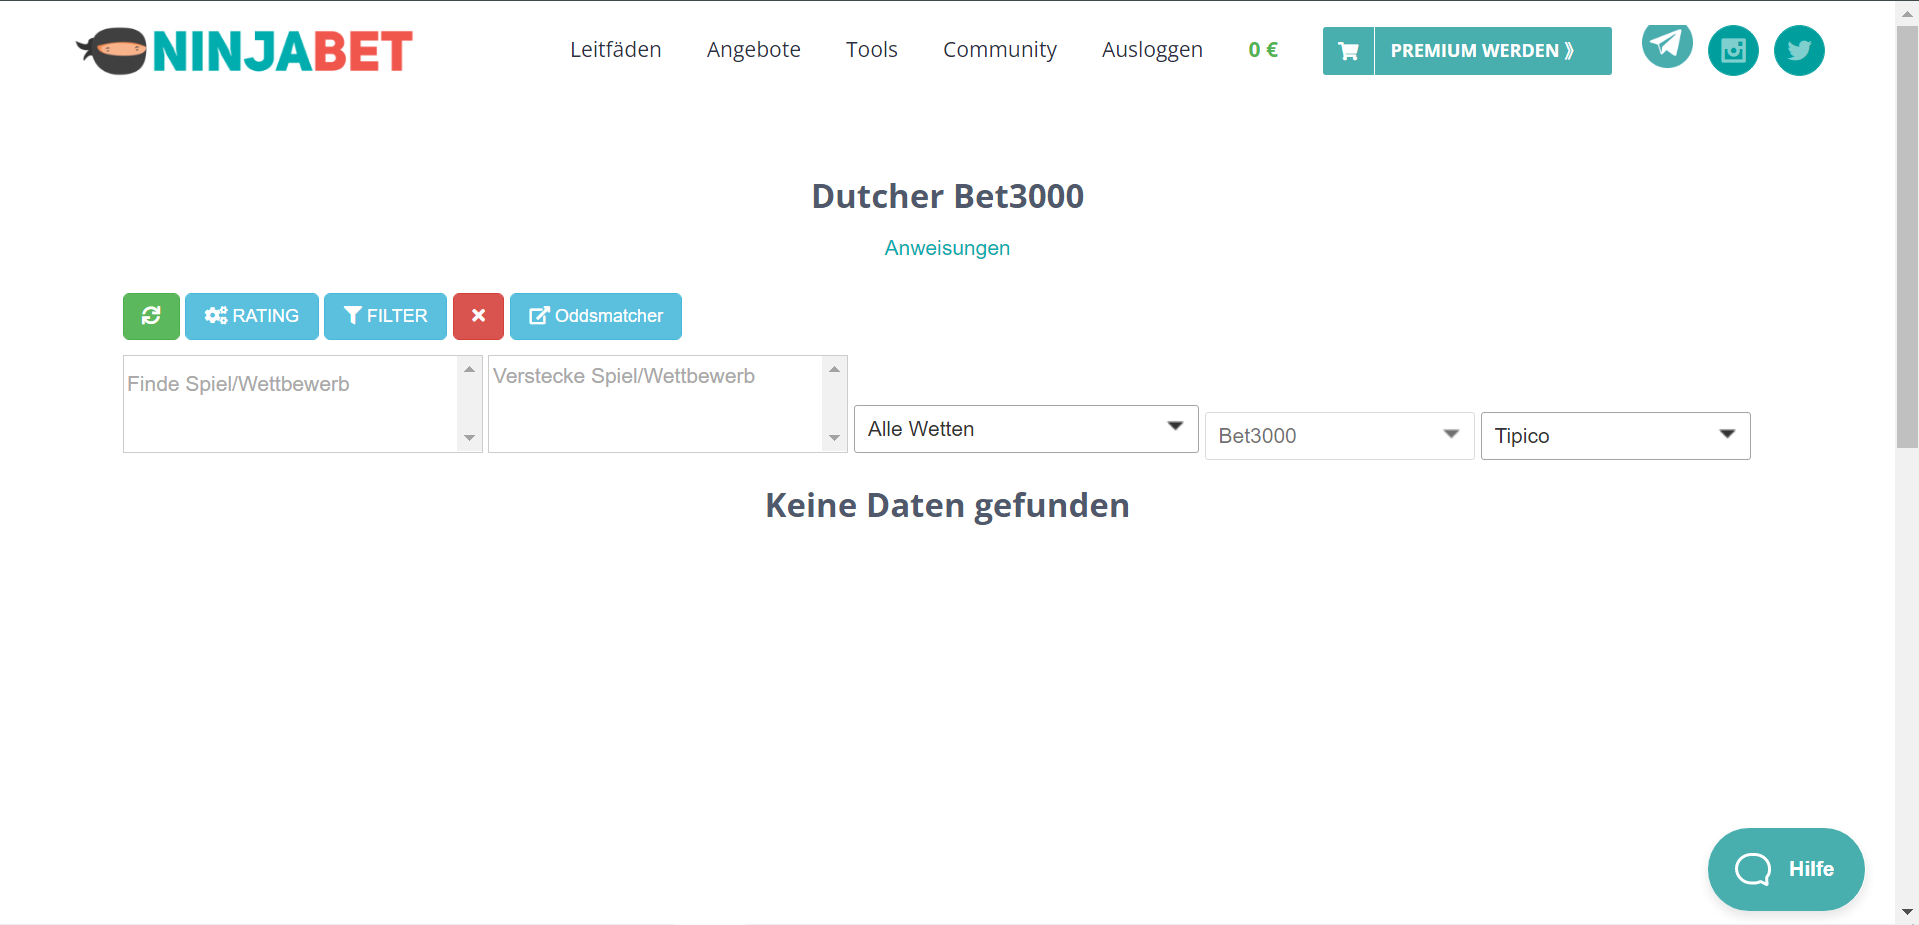Click down arrow of Finde Spiel scrollbar
The width and height of the screenshot is (1919, 925).
(x=470, y=438)
